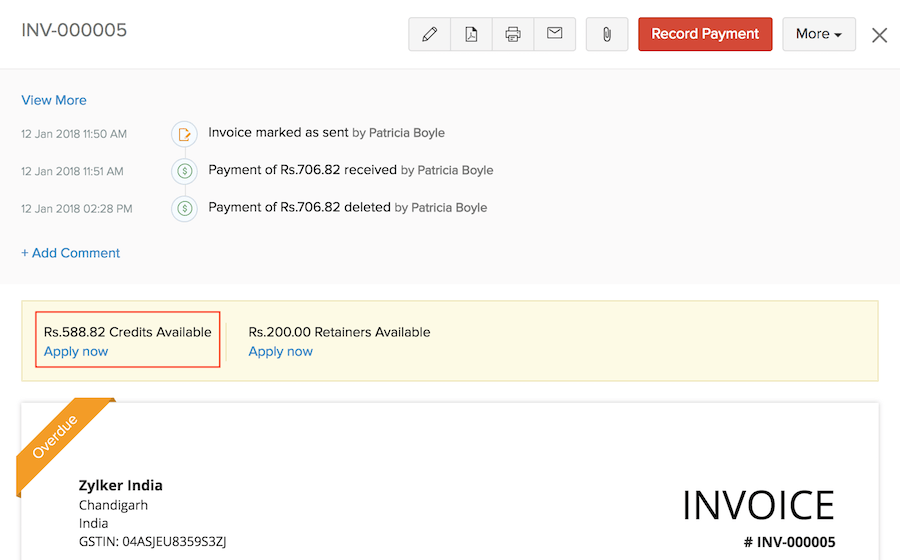Attach a file with paperclip icon
This screenshot has width=900, height=560.
[606, 34]
